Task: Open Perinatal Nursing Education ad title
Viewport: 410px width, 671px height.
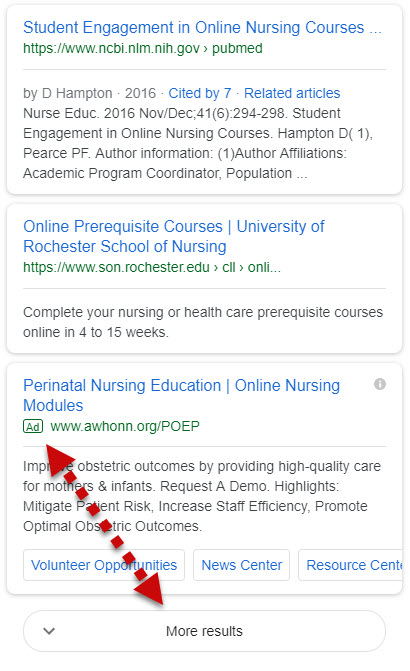Action: click(181, 395)
